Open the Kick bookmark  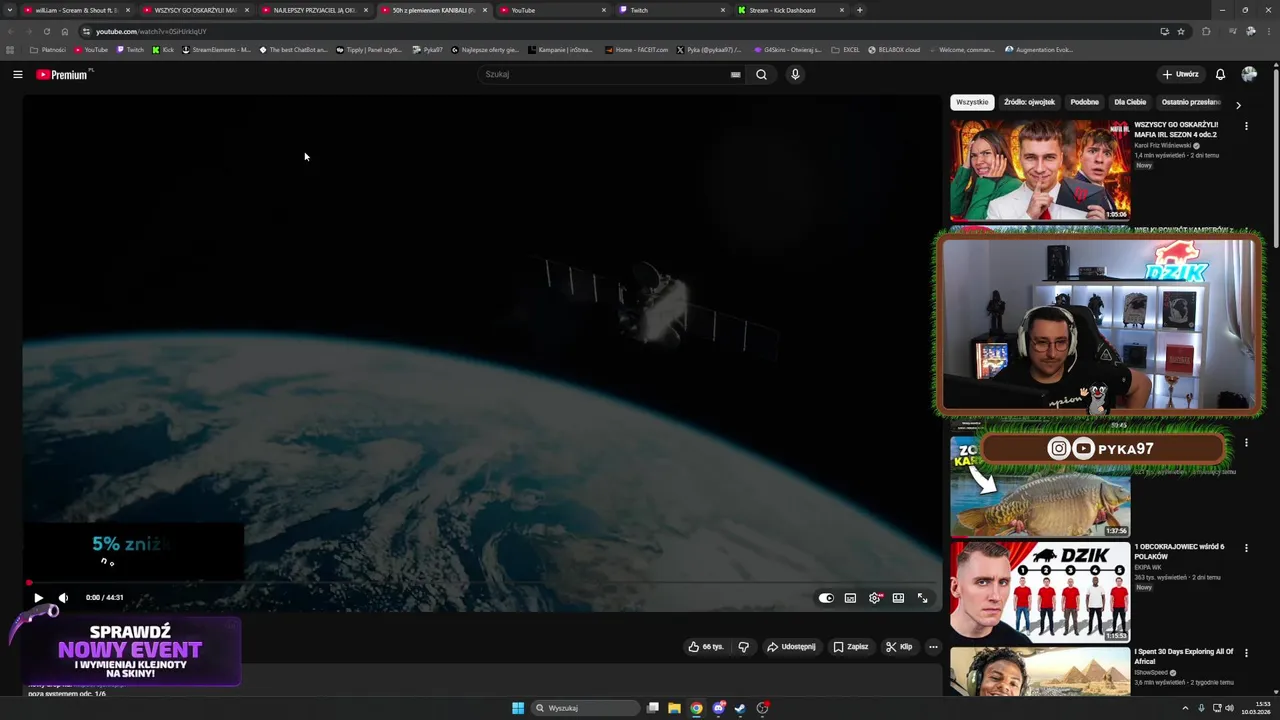[x=163, y=49]
